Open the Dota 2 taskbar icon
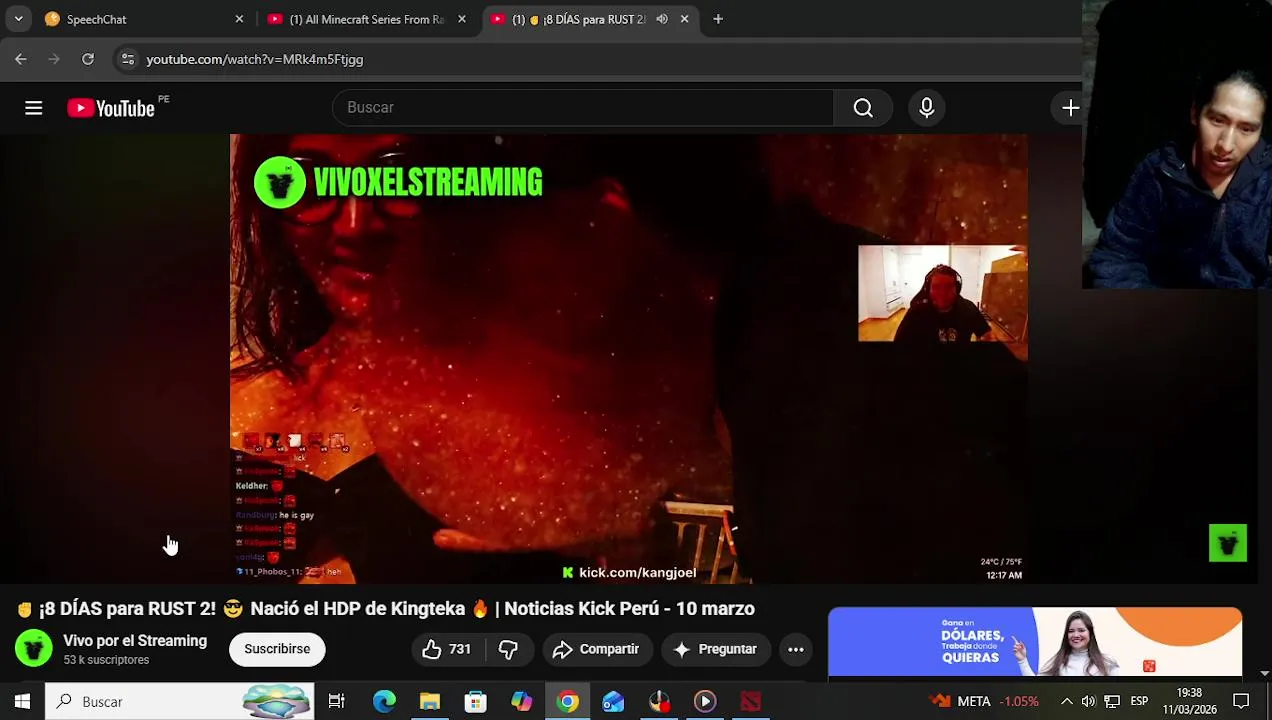The height and width of the screenshot is (720, 1272). tap(751, 701)
